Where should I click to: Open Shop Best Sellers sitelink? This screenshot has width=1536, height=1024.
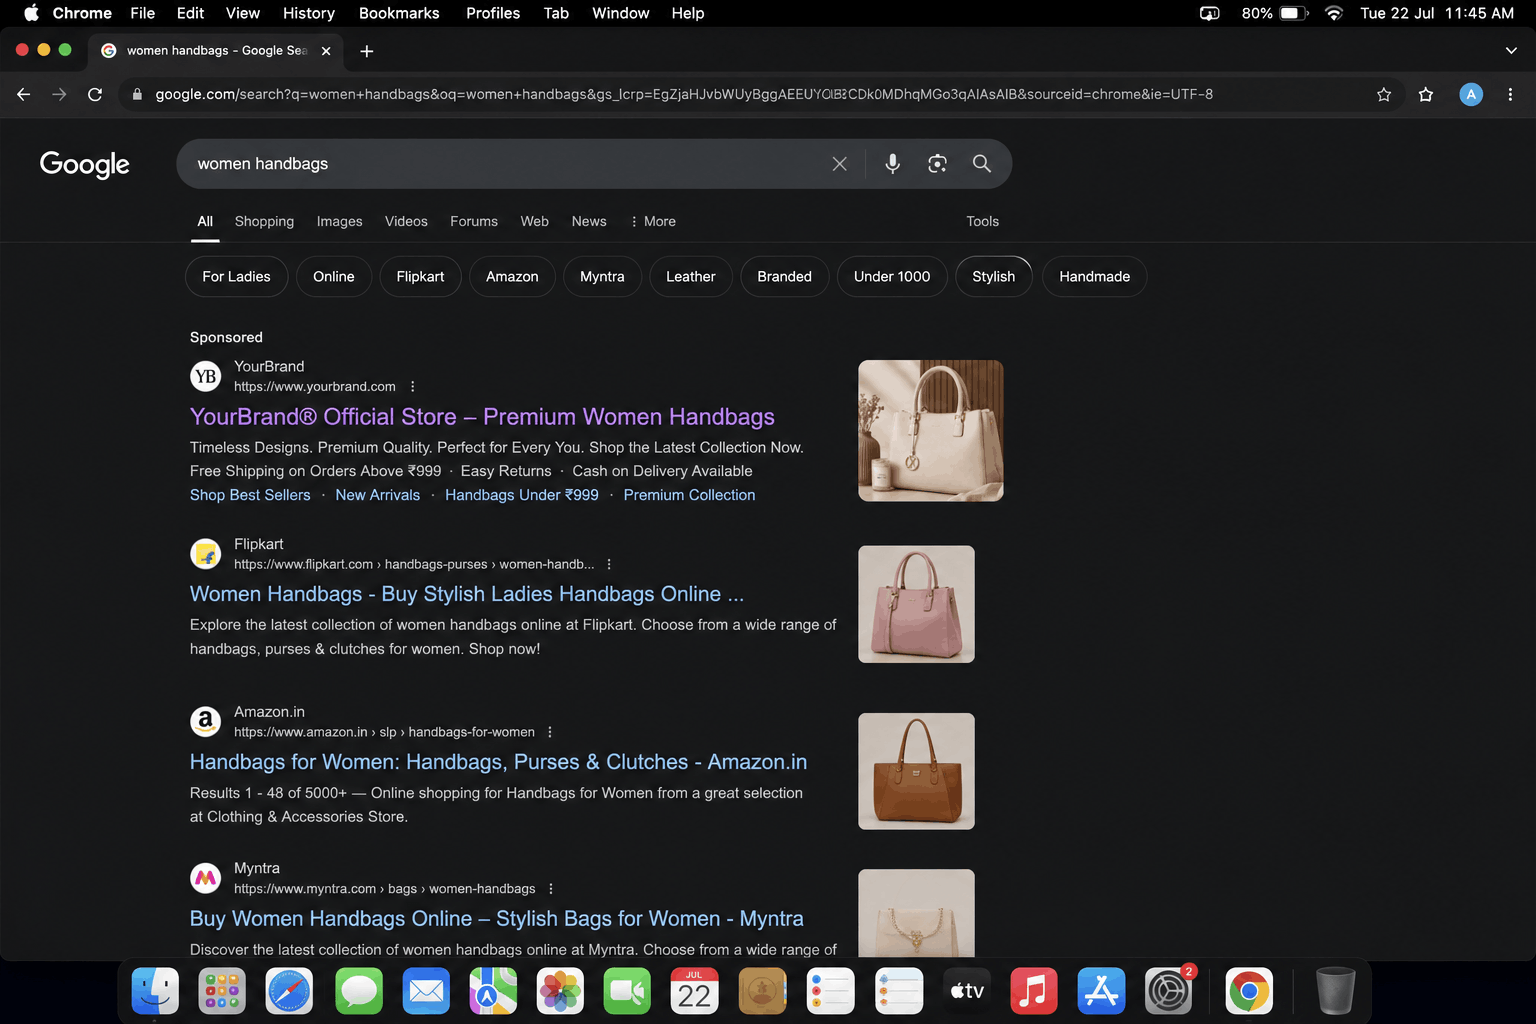point(250,495)
